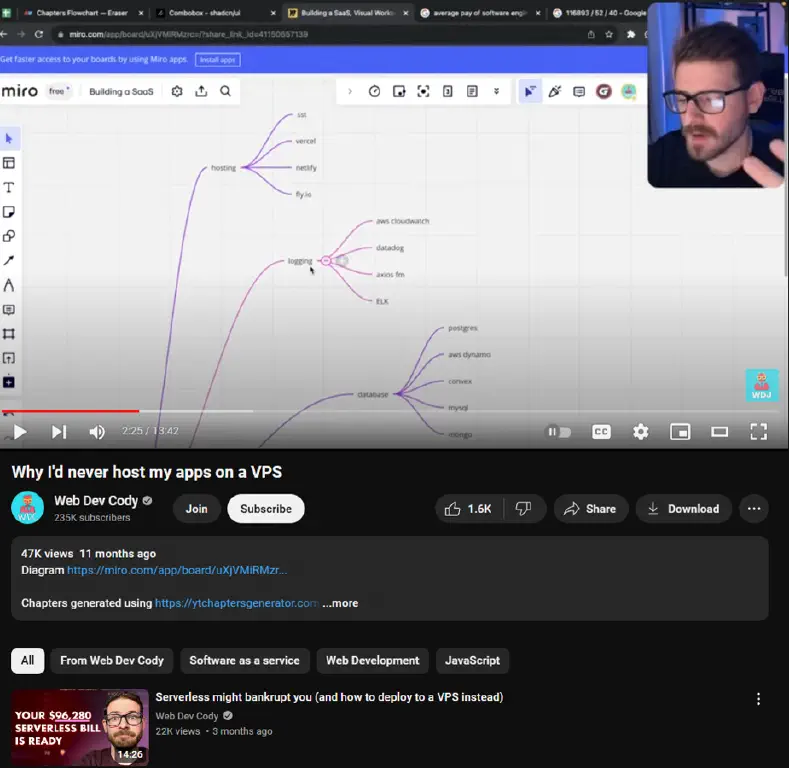
Task: Reload the page in the browser
Action: tap(39, 34)
